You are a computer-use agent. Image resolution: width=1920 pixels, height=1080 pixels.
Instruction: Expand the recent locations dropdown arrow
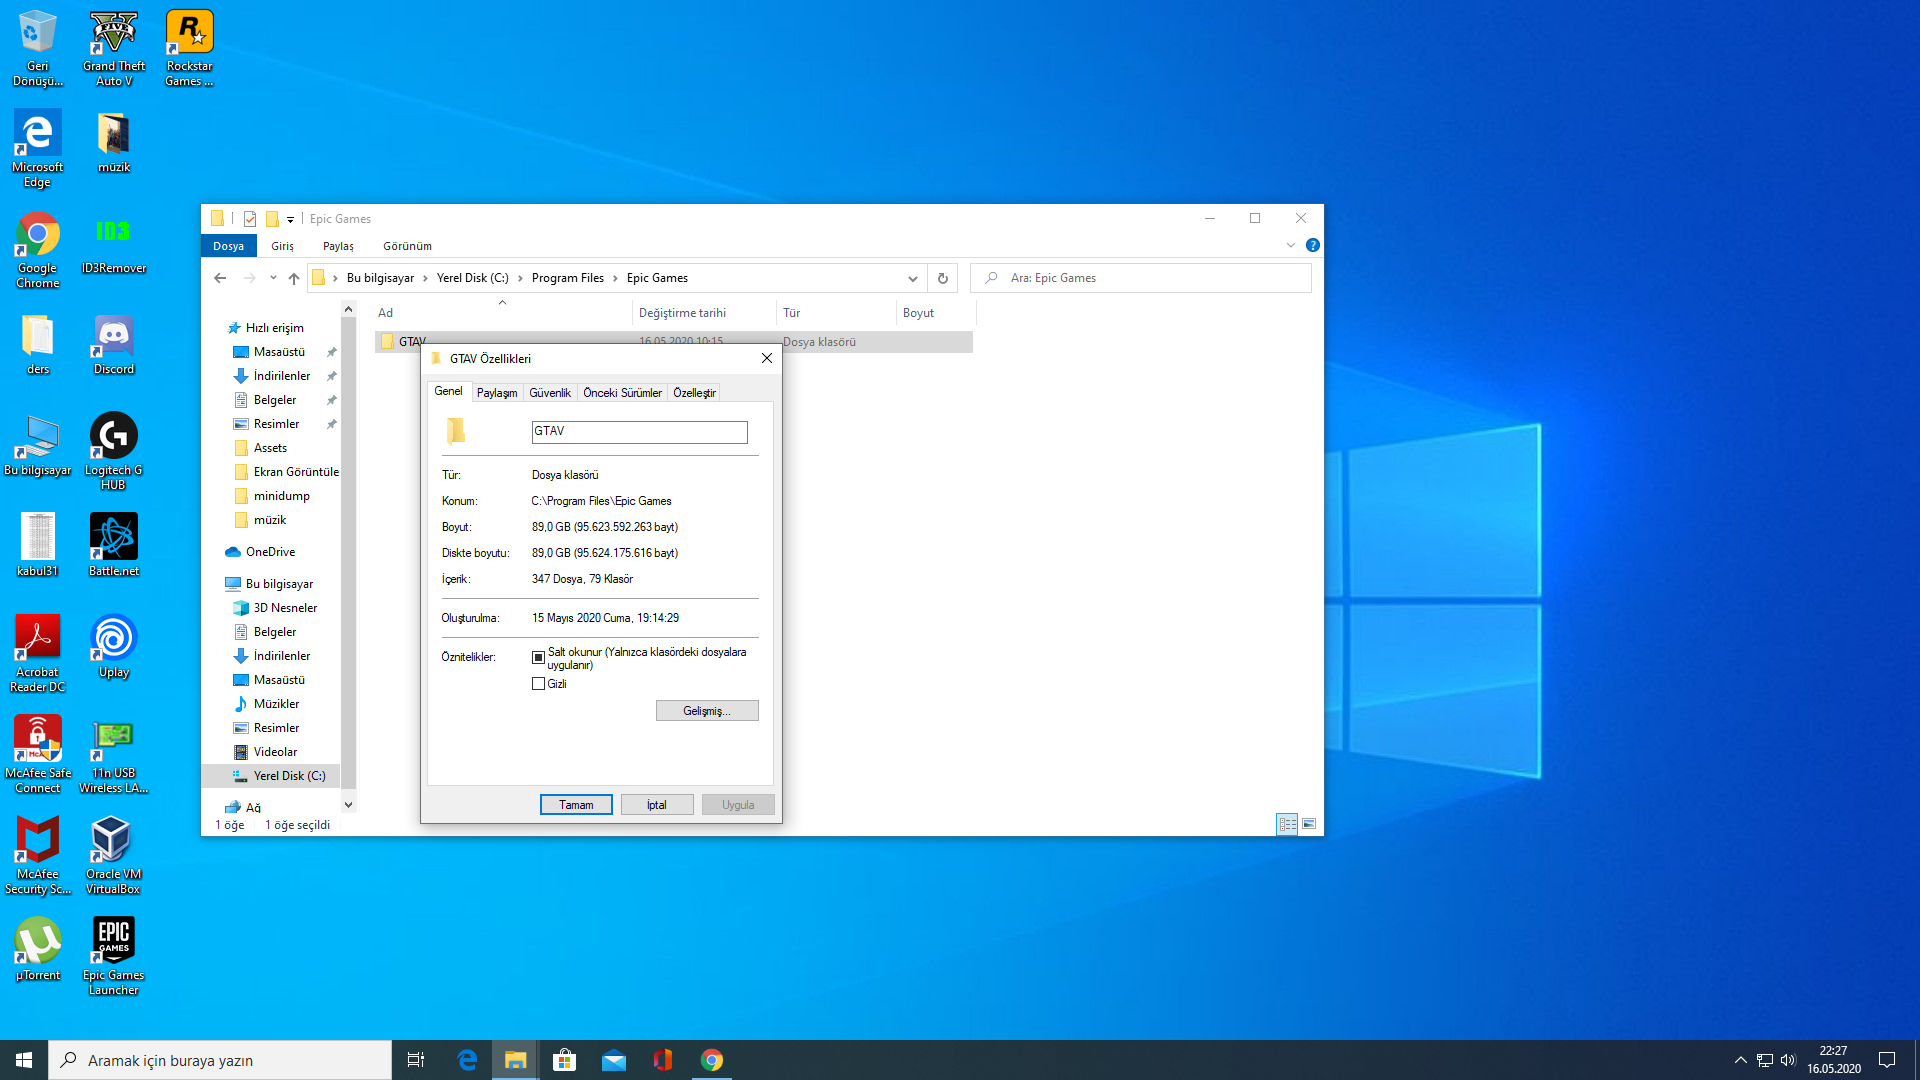(273, 278)
